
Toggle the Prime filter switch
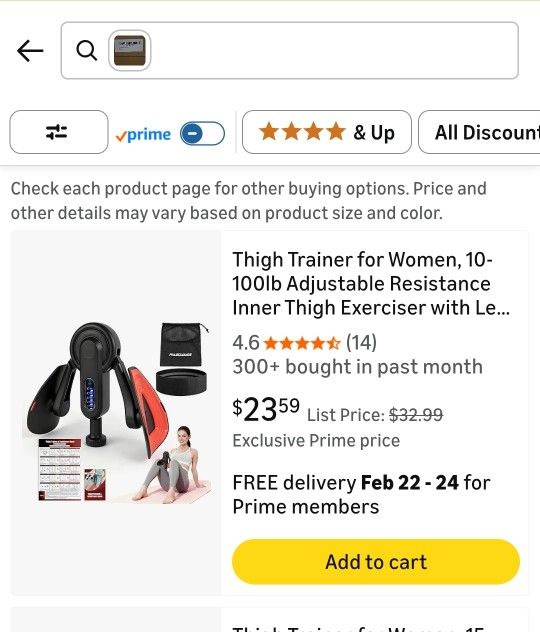click(202, 133)
